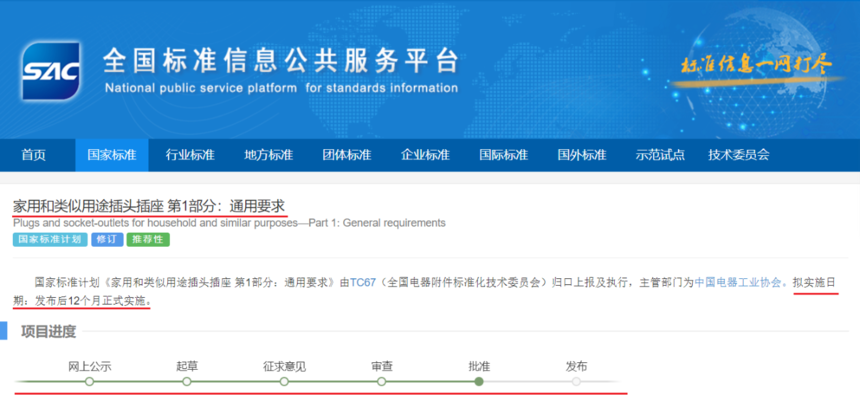Screen dimensions: 860x402
Task: Click the 征求意见 step label
Action: [284, 366]
